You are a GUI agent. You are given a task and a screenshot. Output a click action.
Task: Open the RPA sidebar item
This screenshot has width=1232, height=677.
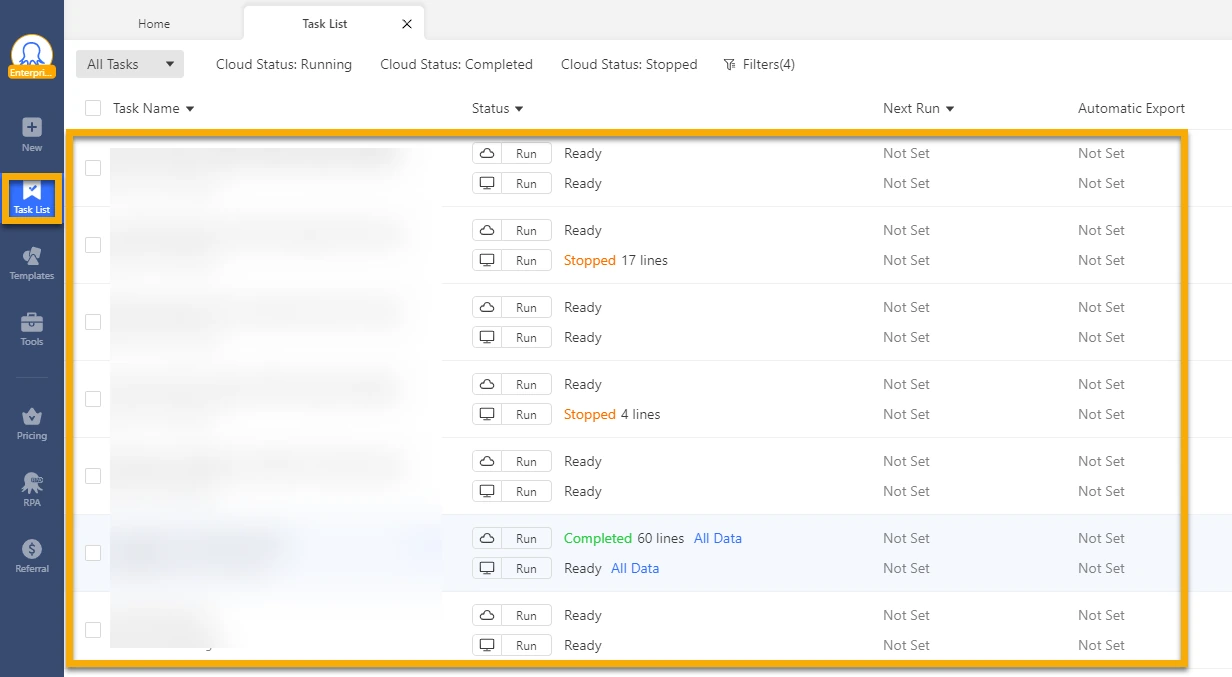point(32,489)
